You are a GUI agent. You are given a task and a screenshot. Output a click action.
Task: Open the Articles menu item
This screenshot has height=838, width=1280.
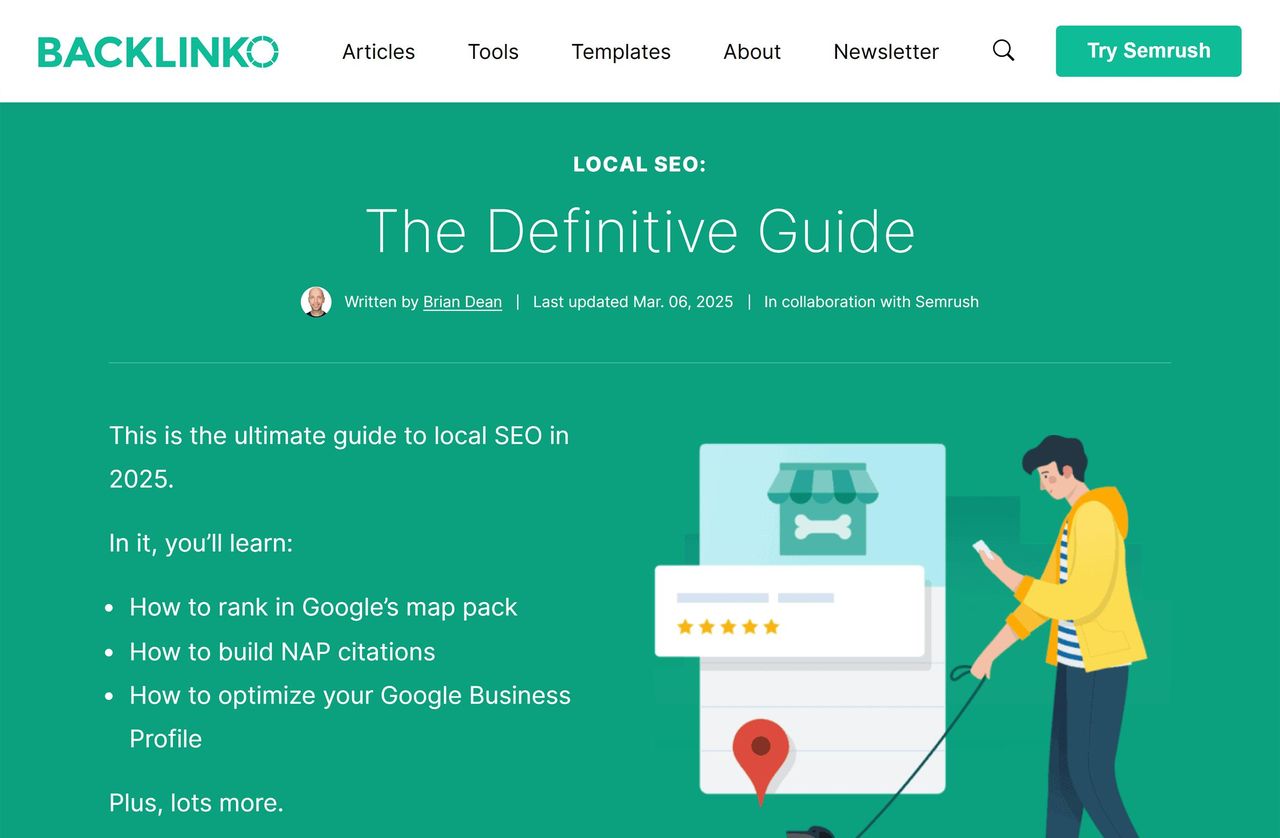pos(378,51)
